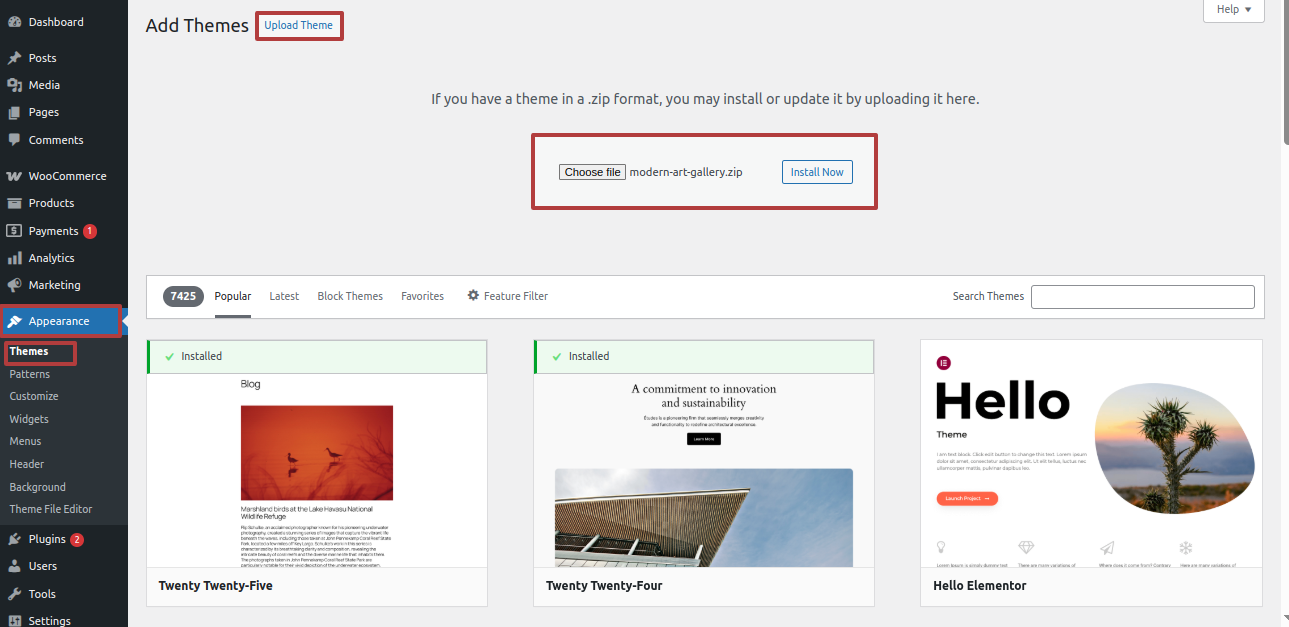The height and width of the screenshot is (627, 1289).
Task: Click the Payments dollar icon
Action: [15, 231]
